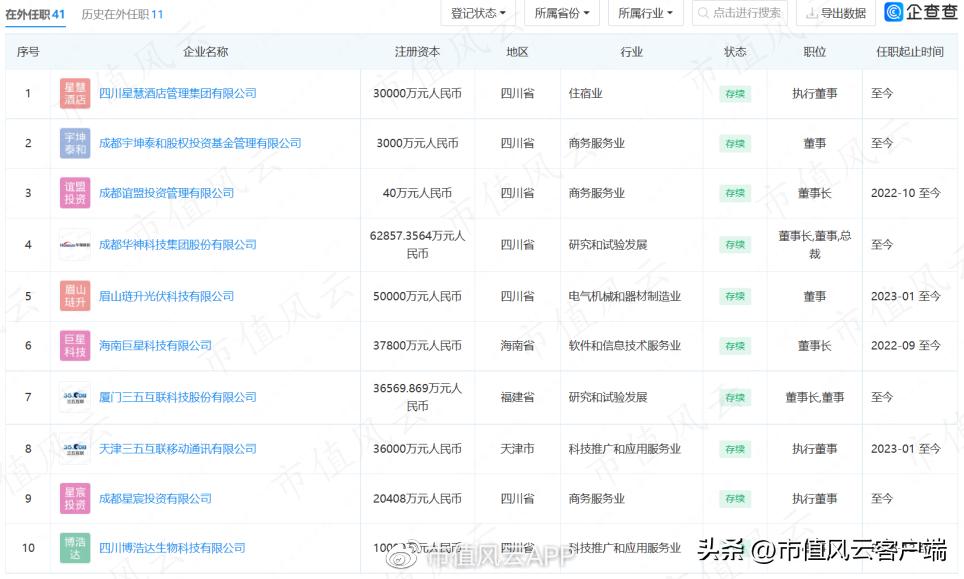Image resolution: width=964 pixels, height=579 pixels.
Task: Select the 谊盟投资 company icon
Action: (74, 194)
